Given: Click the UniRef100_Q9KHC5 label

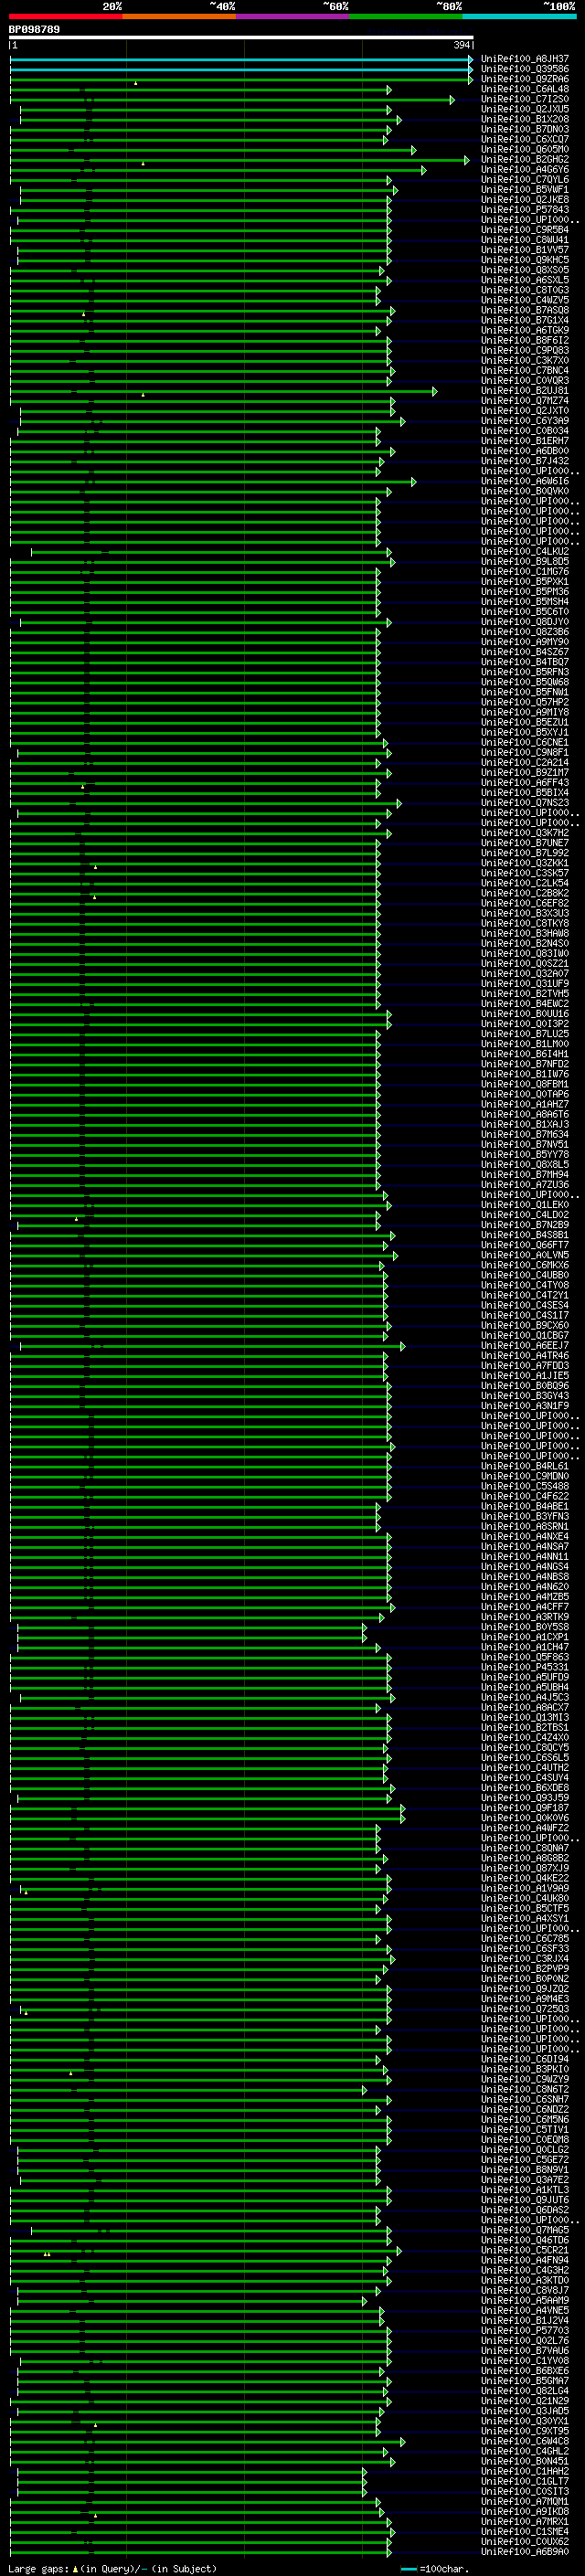Looking at the screenshot, I should click(525, 261).
